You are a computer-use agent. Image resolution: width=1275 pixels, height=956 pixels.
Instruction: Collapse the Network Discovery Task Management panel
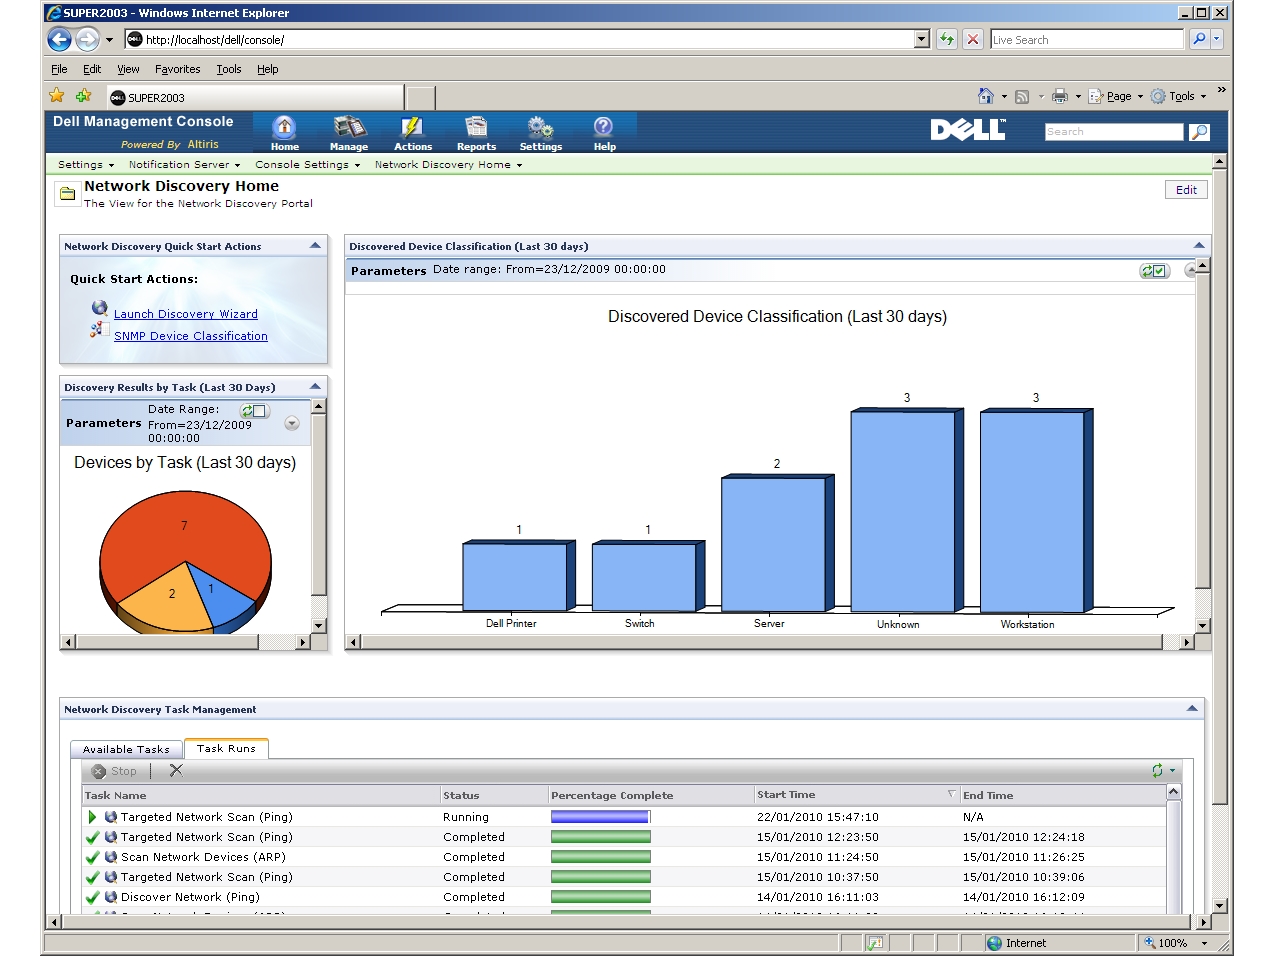tap(1191, 709)
